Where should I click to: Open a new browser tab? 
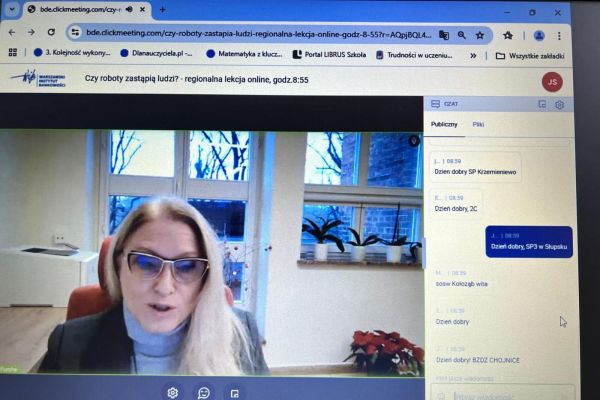pyautogui.click(x=162, y=10)
